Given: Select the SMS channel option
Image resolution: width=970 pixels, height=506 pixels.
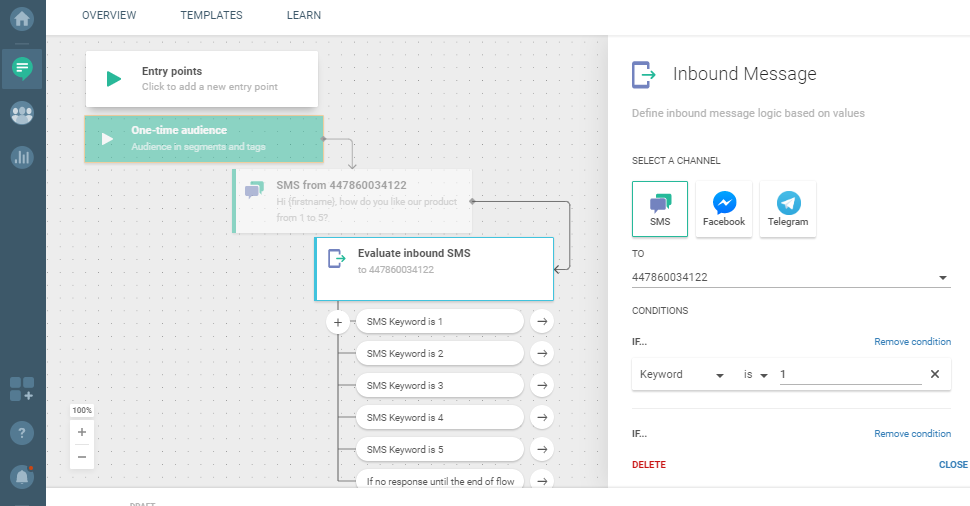Looking at the screenshot, I should tap(660, 209).
